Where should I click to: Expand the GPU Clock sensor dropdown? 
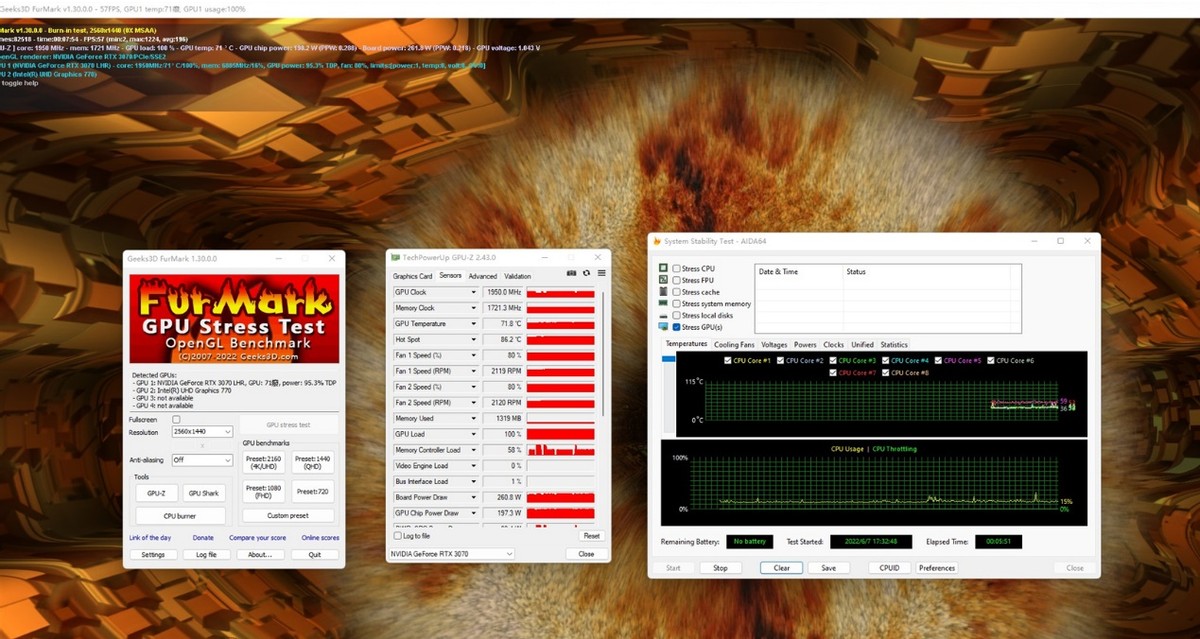click(x=474, y=292)
